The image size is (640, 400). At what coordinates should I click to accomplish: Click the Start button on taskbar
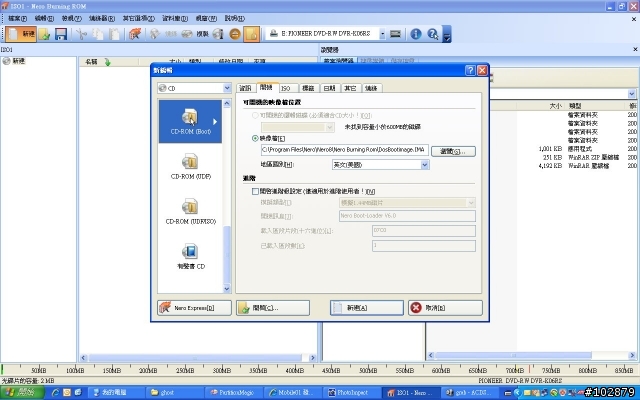(x=22, y=393)
